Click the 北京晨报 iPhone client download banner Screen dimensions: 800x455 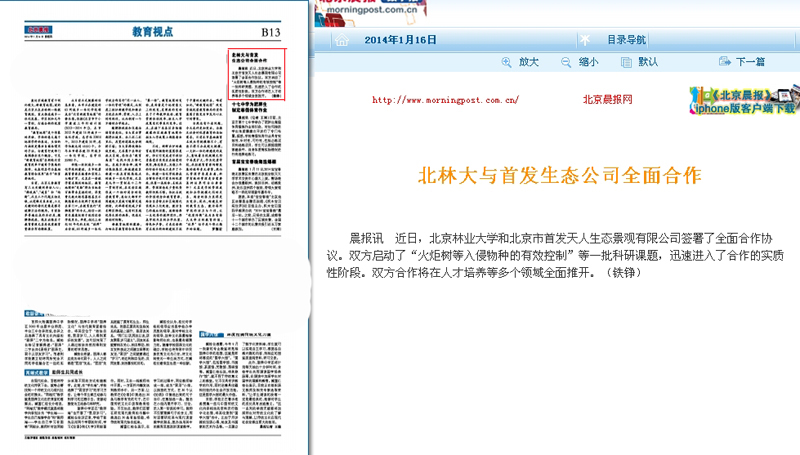point(744,100)
